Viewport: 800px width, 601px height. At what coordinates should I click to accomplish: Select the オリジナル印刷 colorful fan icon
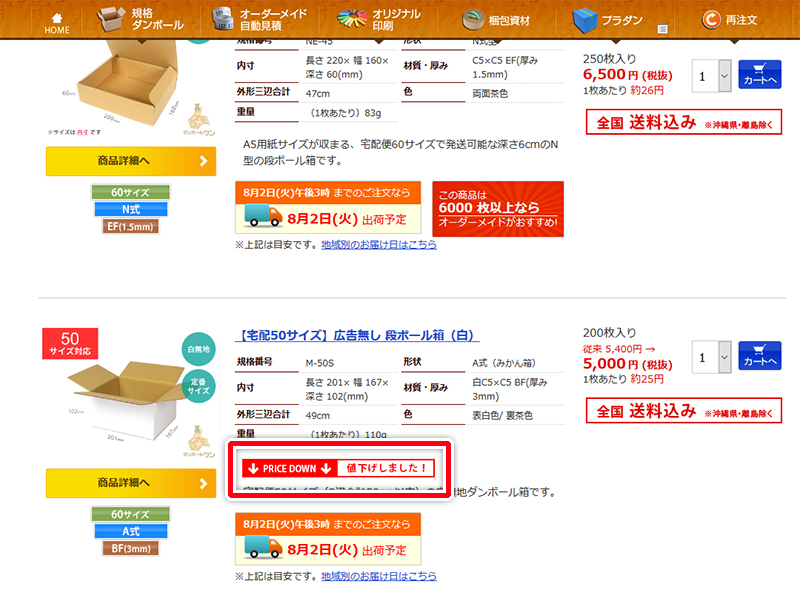(352, 19)
